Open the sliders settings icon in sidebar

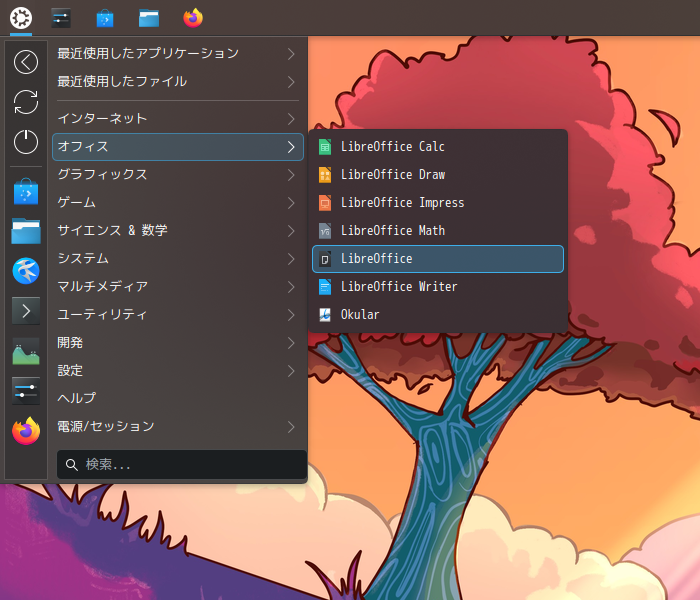(x=26, y=391)
